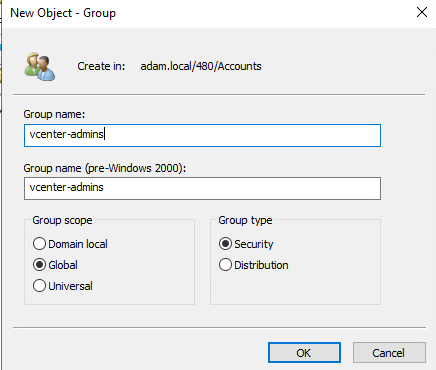
Task: Click the 'Create in:' label
Action: point(101,66)
